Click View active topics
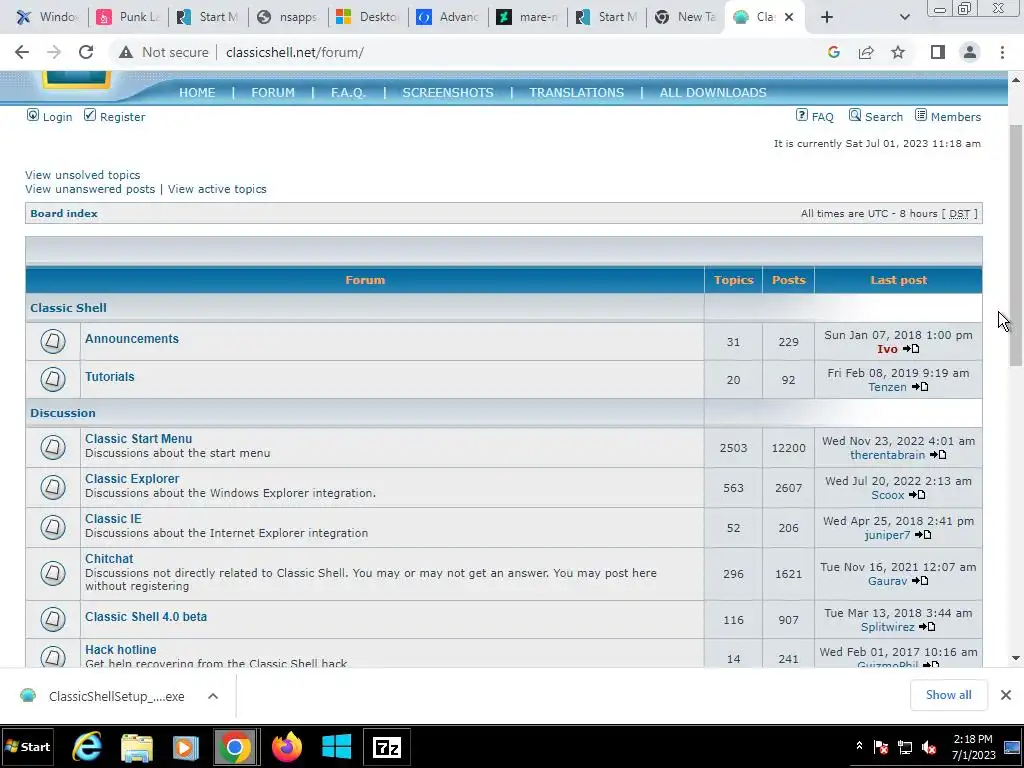This screenshot has height=768, width=1024. [217, 189]
